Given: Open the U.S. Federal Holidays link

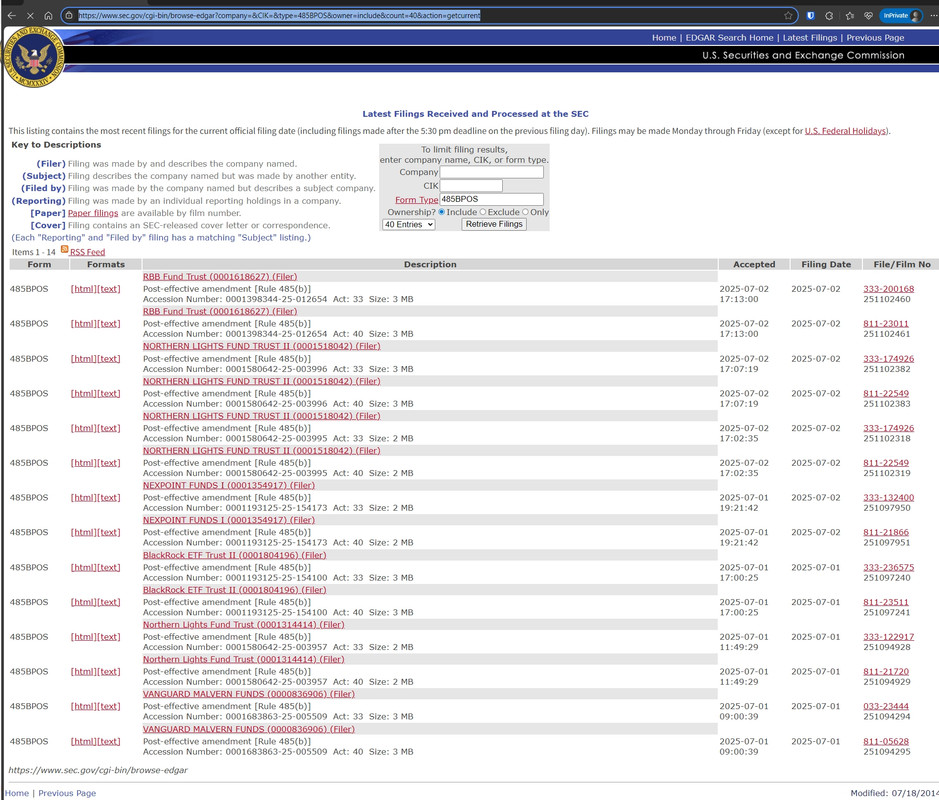Looking at the screenshot, I should pyautogui.click(x=845, y=131).
